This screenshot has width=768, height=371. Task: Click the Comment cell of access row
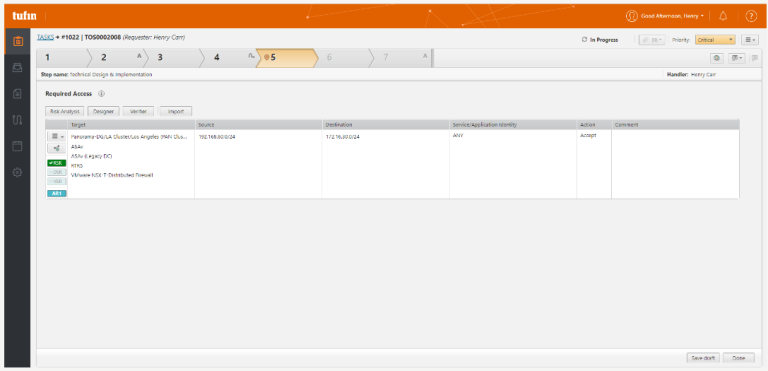(x=675, y=164)
